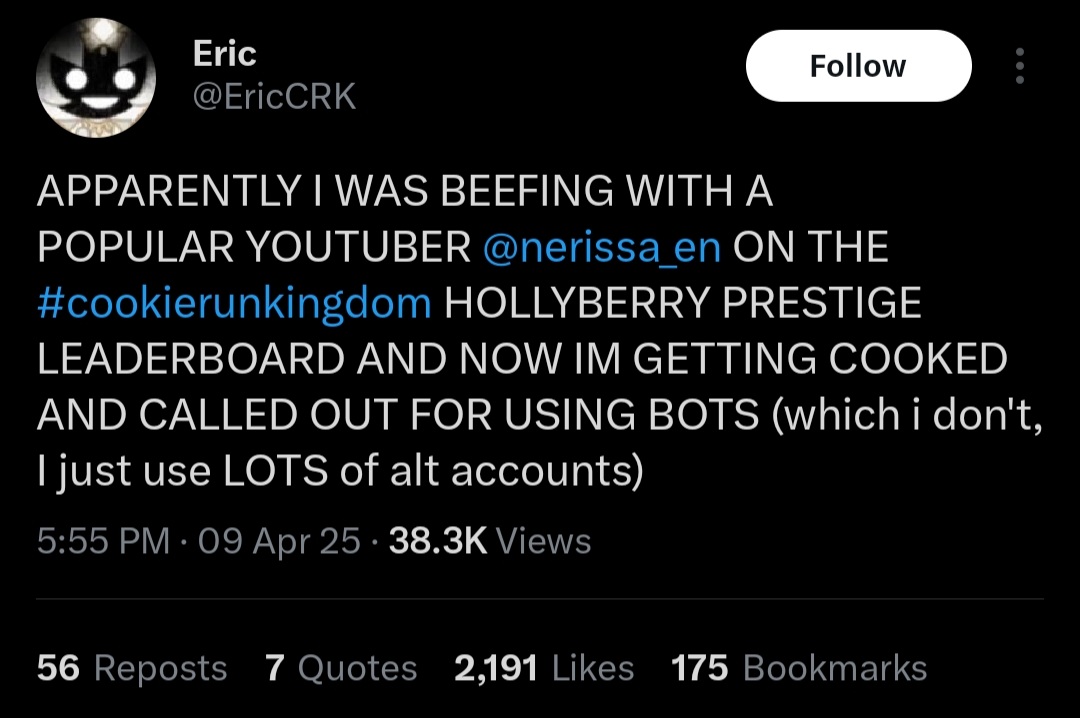The width and height of the screenshot is (1080, 718).
Task: Click the 175 Bookmarks count
Action: 799,668
